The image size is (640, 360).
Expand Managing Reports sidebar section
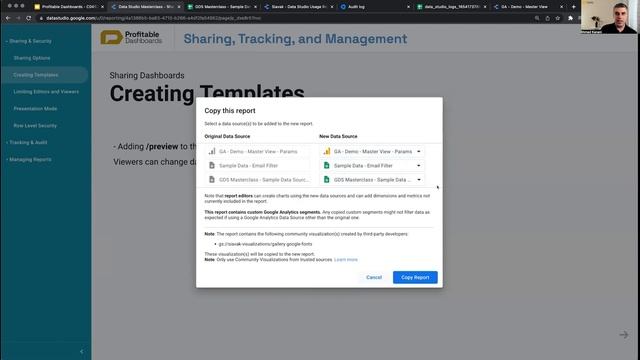29,160
